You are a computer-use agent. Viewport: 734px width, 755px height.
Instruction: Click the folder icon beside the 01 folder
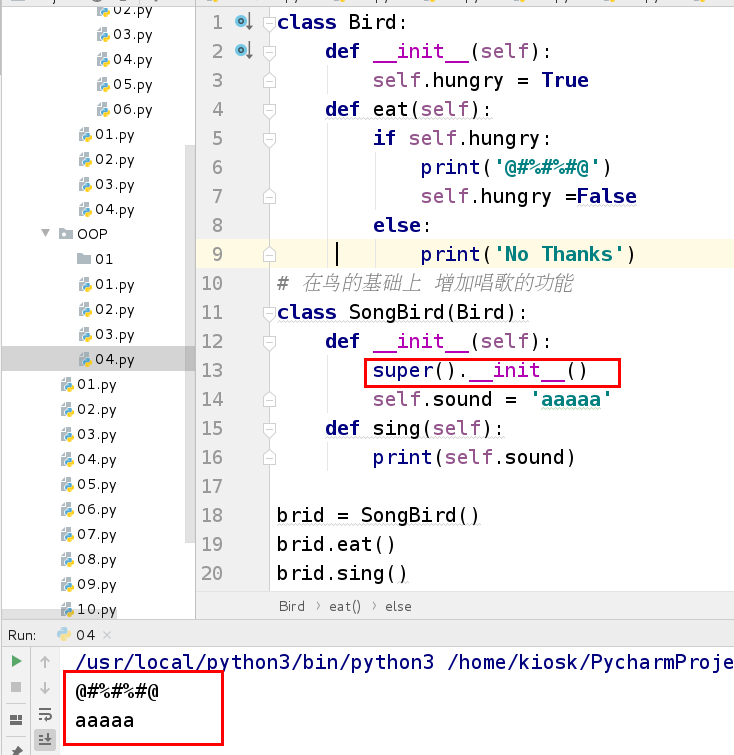84,259
